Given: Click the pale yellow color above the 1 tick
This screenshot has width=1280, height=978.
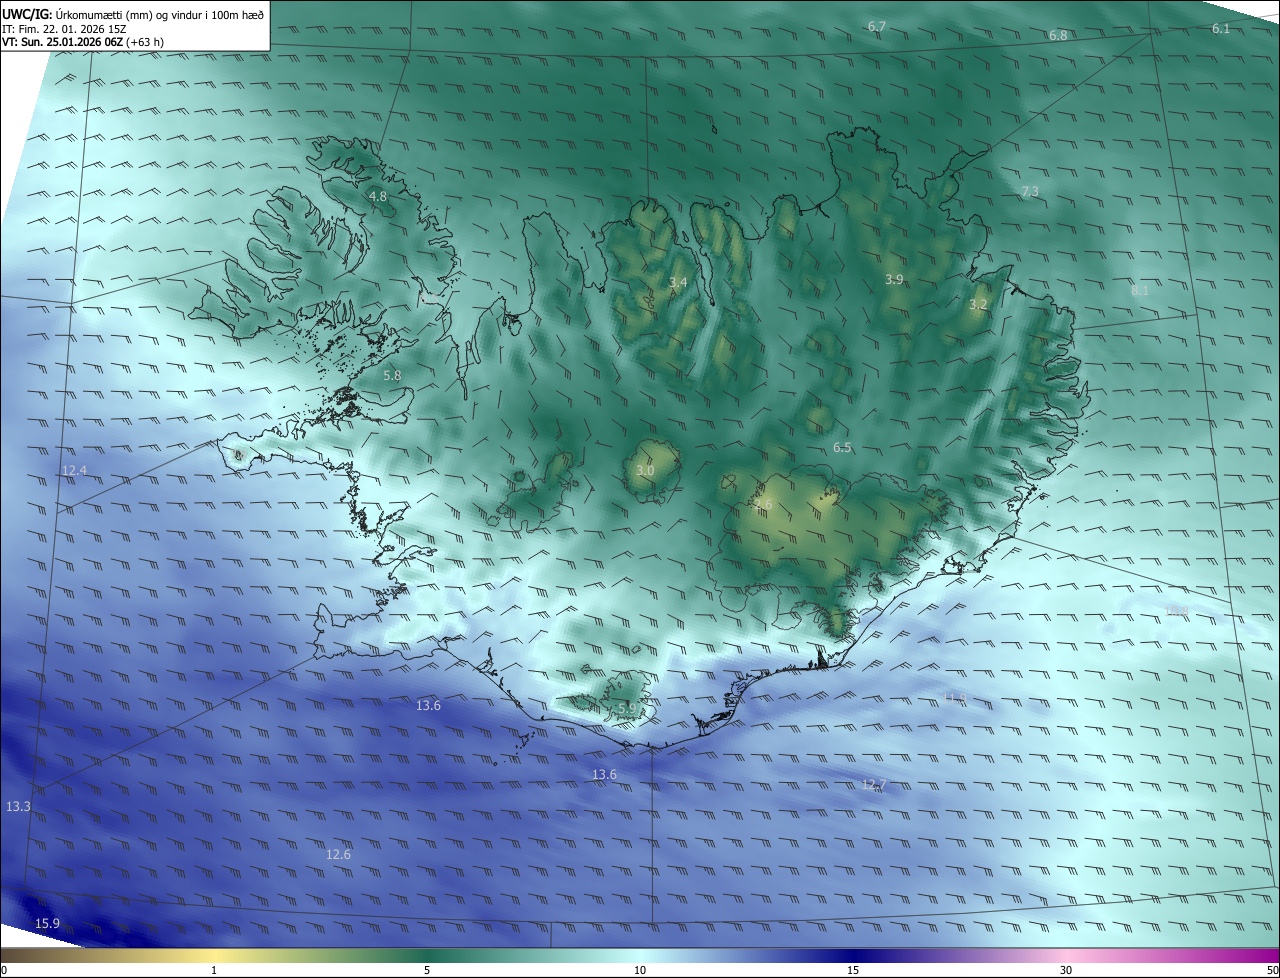Looking at the screenshot, I should coord(215,956).
